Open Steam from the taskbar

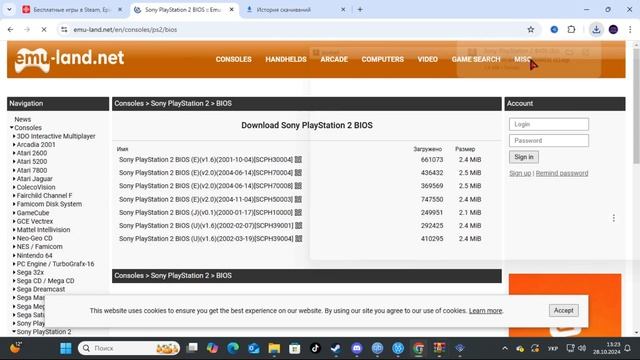tap(336, 348)
